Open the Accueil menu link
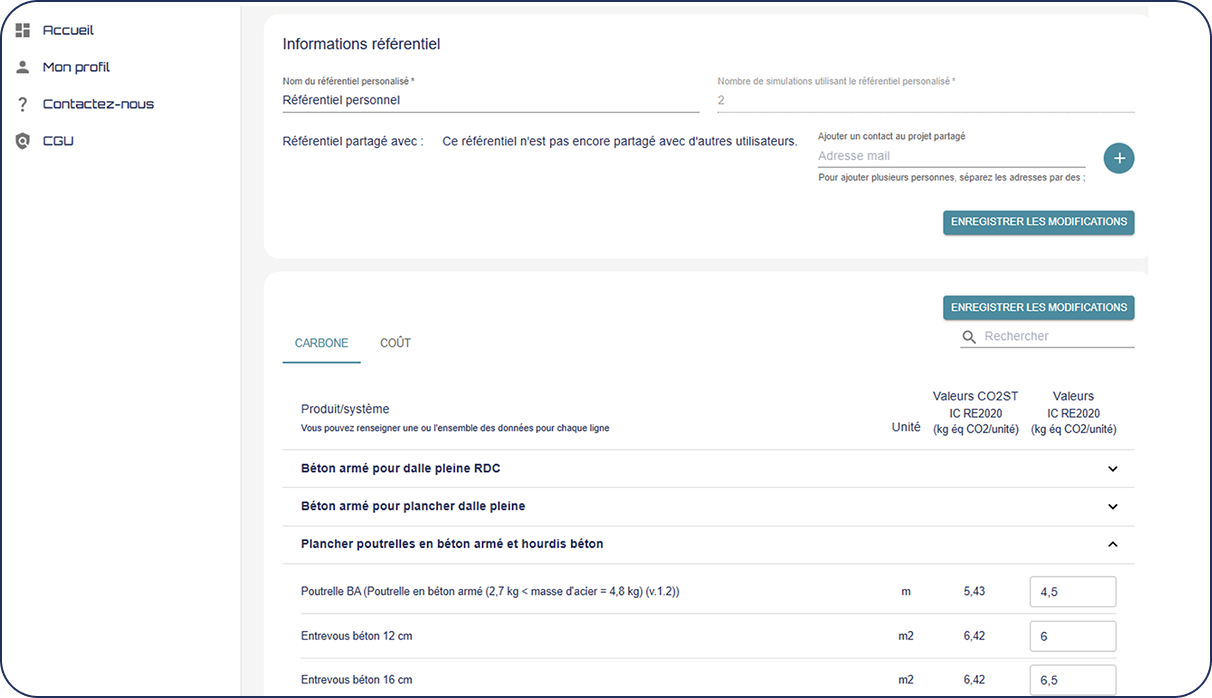 [x=68, y=30]
